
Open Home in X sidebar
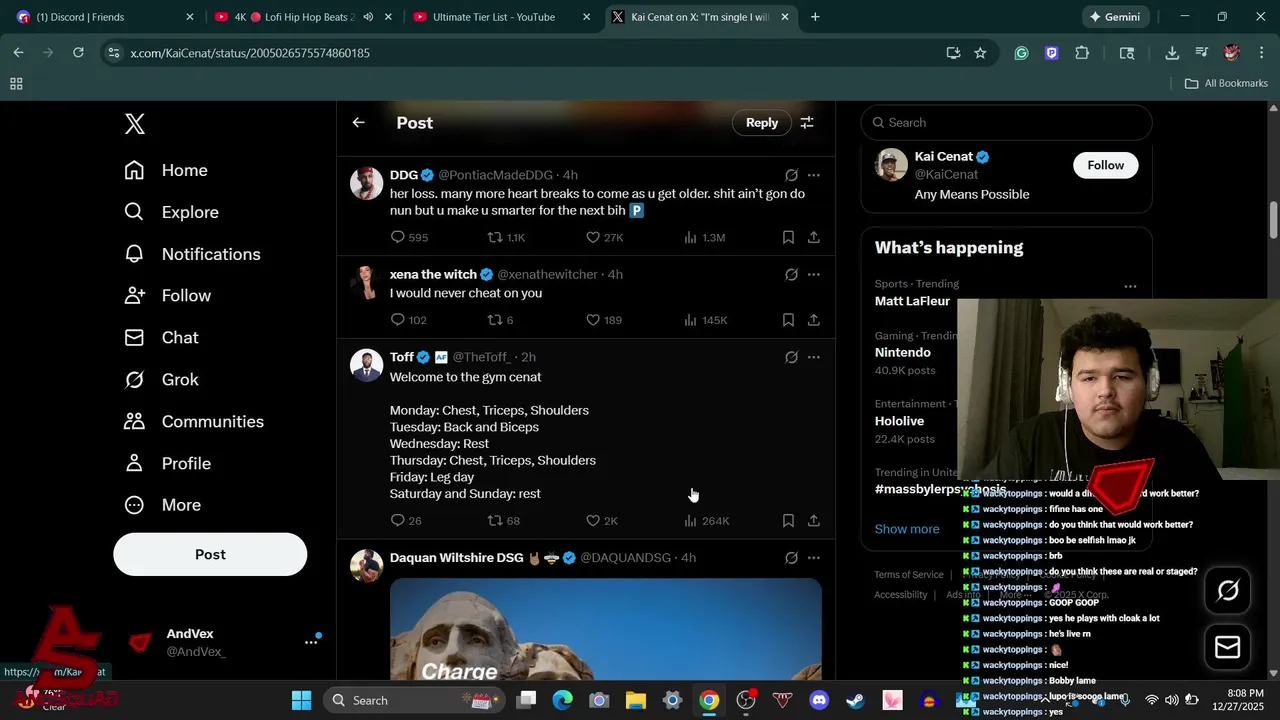(x=166, y=170)
